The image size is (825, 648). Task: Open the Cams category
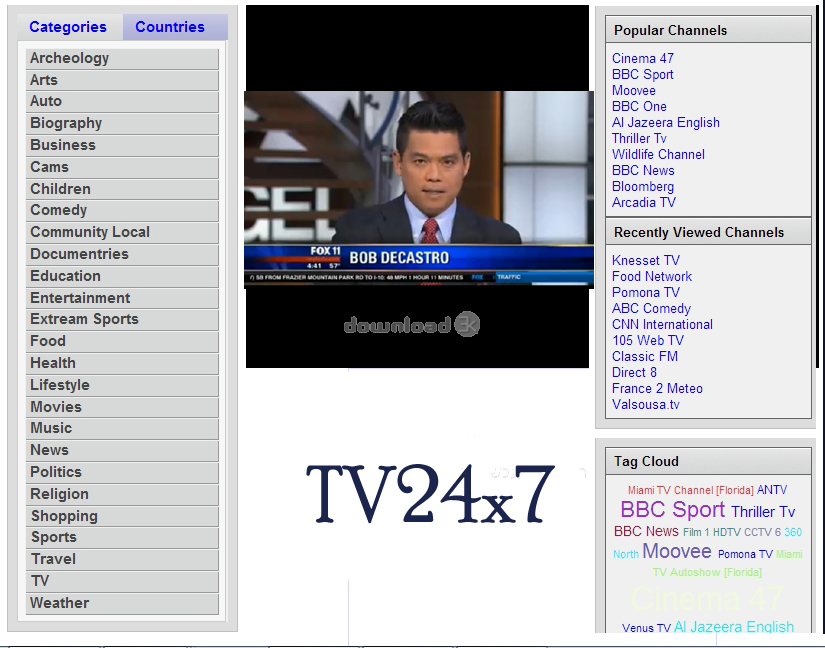click(x=122, y=167)
